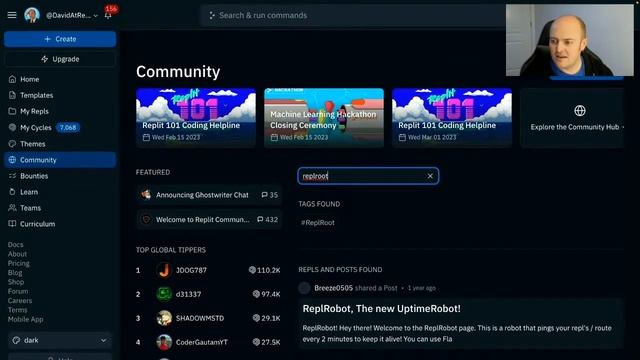Focus the Search & run commands bar

353,16
